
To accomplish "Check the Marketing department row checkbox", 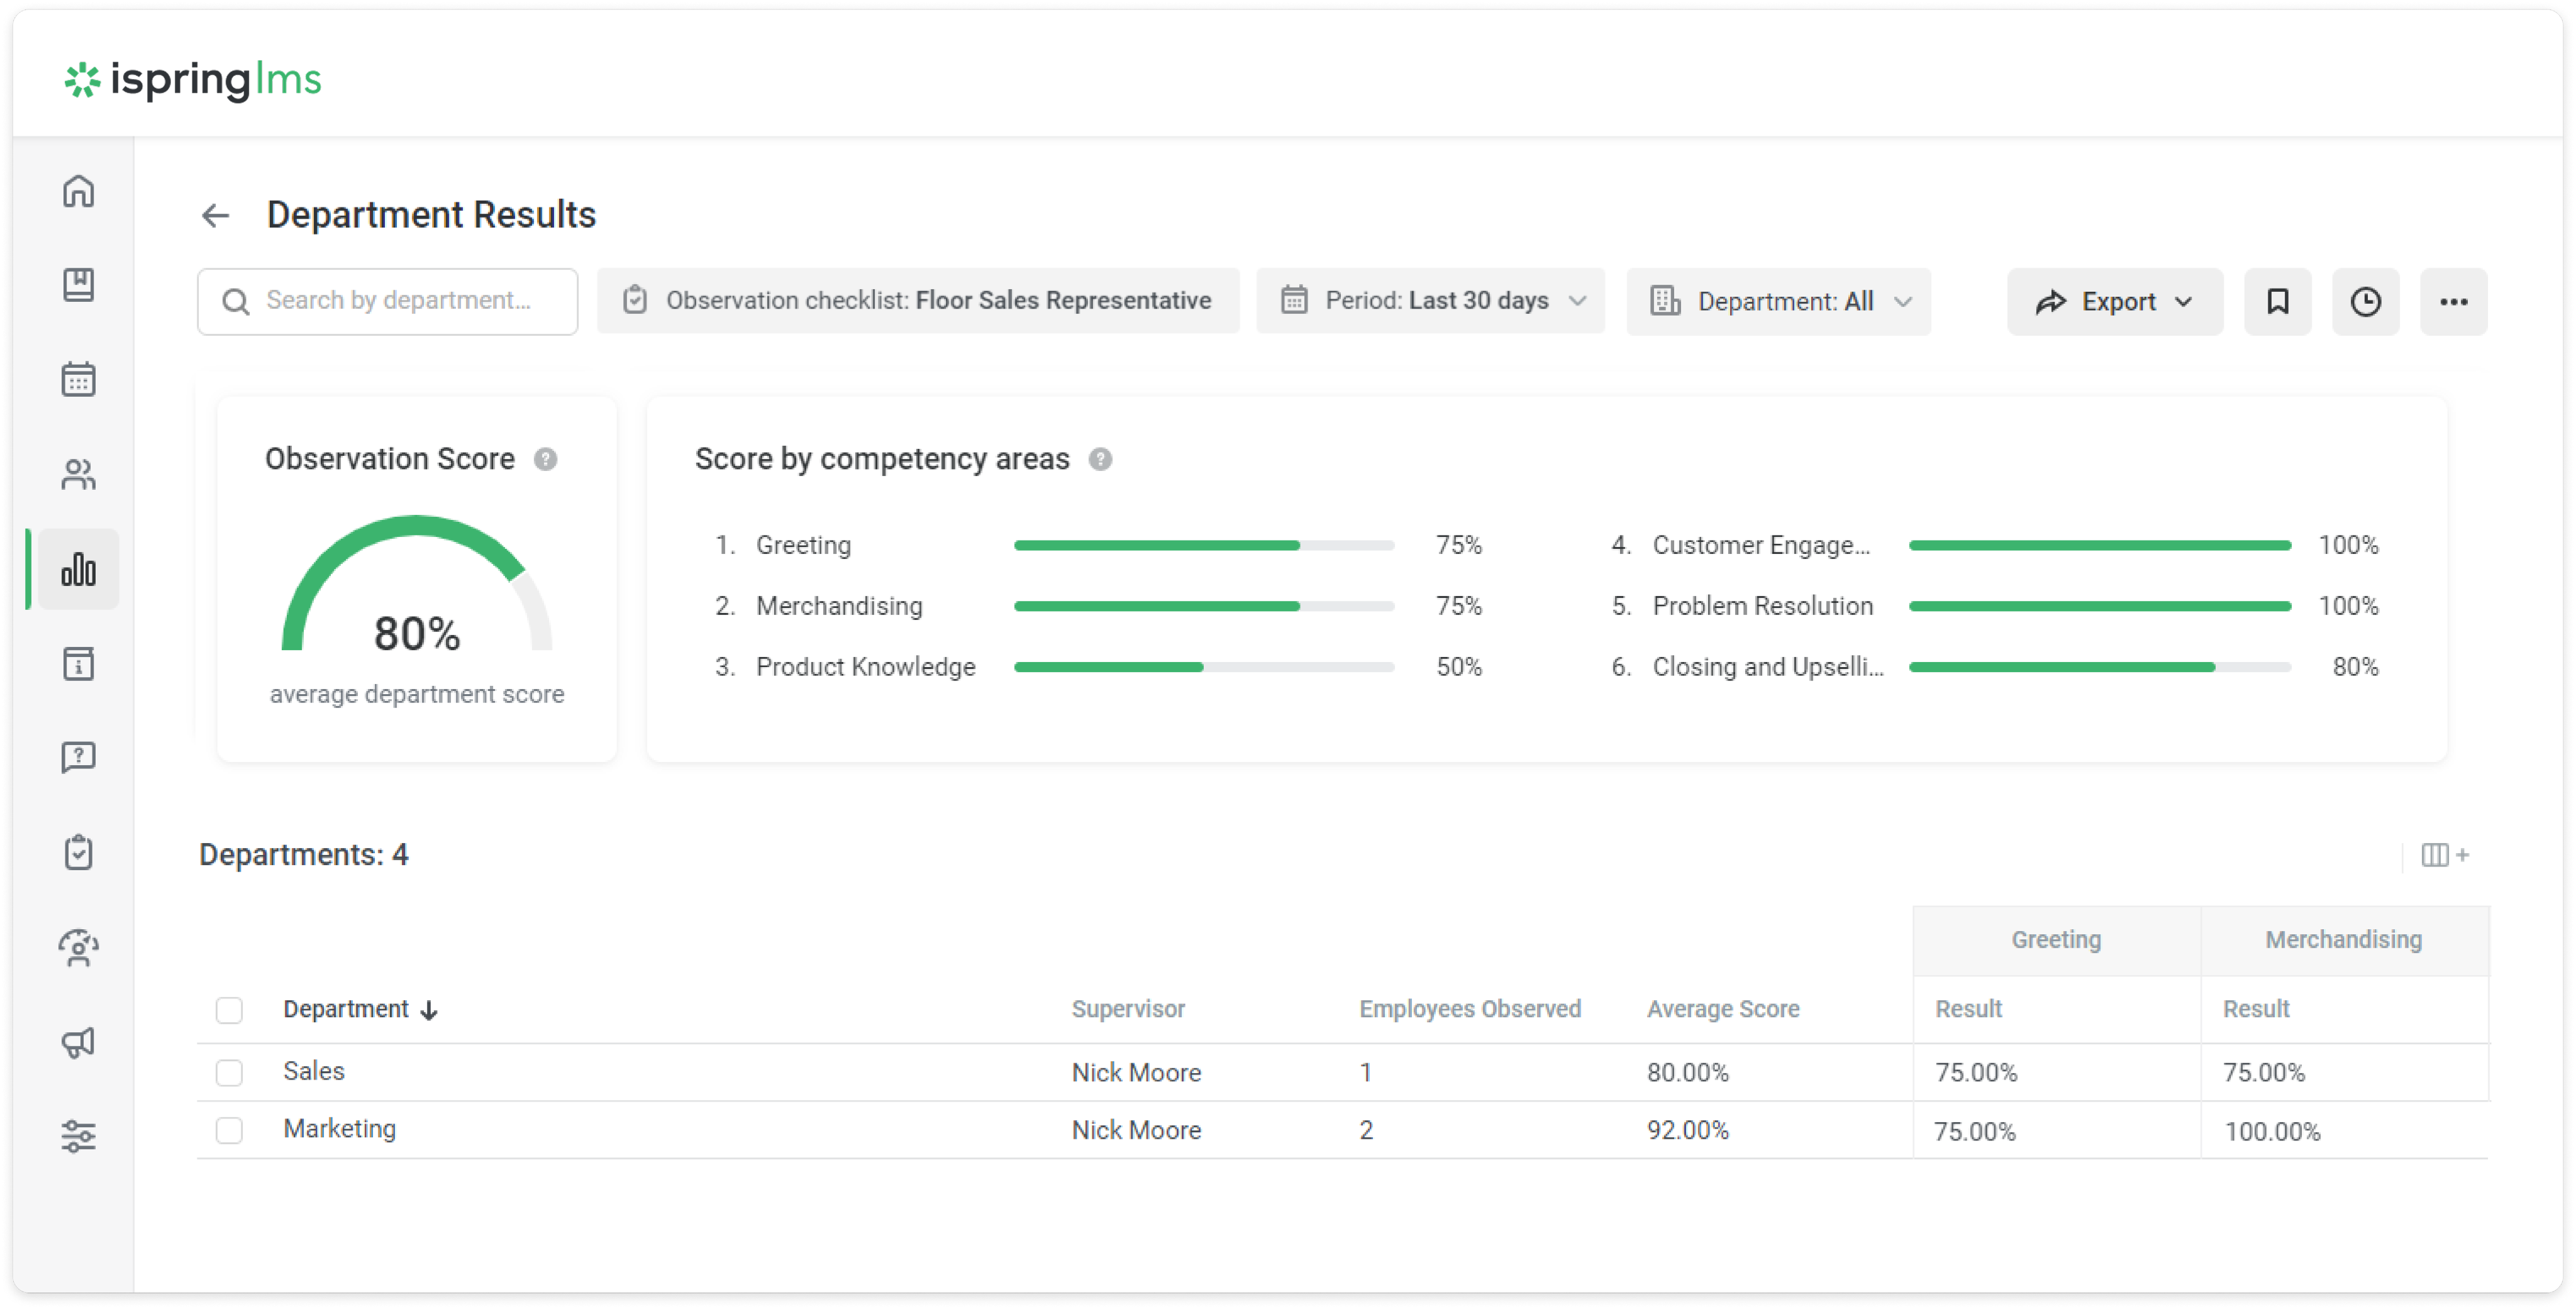I will point(229,1130).
